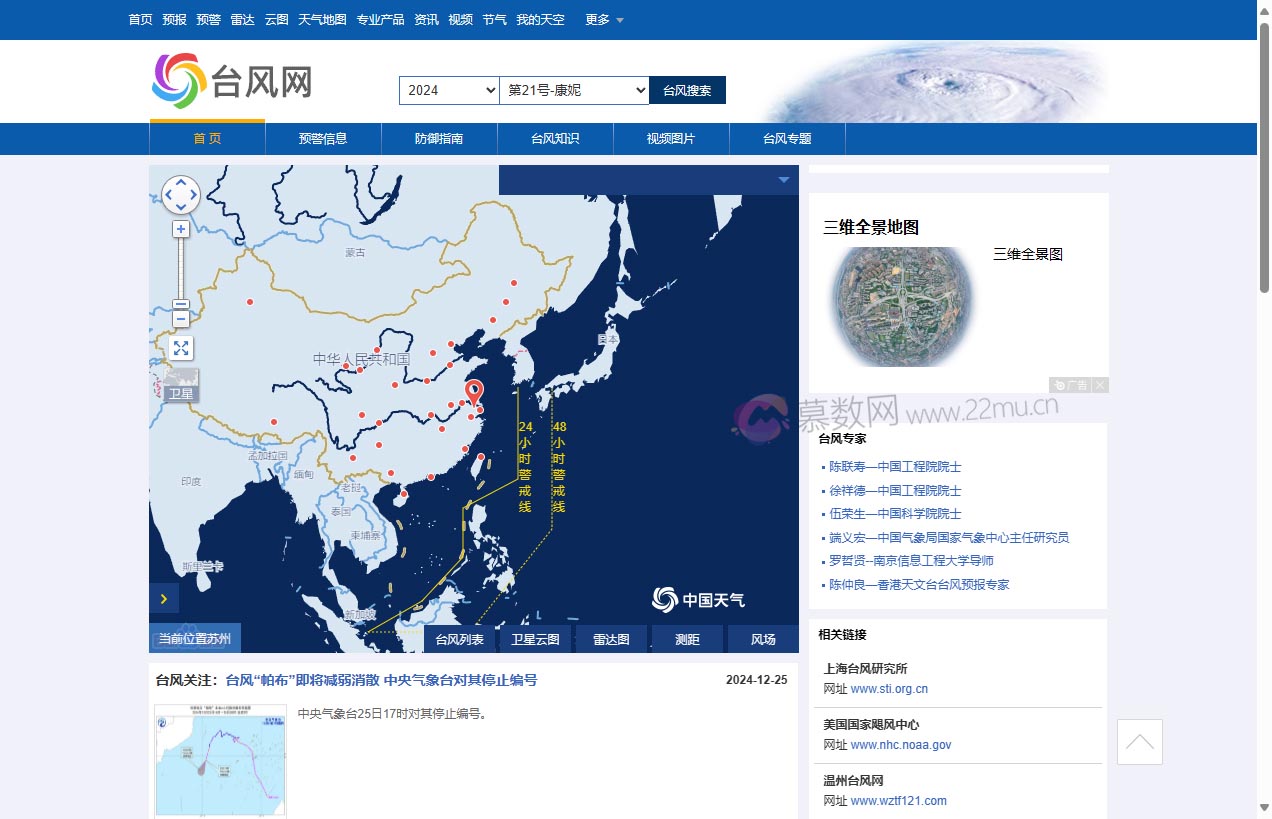The height and width of the screenshot is (819, 1272).
Task: Click the typhoon track thumbnail image
Action: tap(220, 761)
